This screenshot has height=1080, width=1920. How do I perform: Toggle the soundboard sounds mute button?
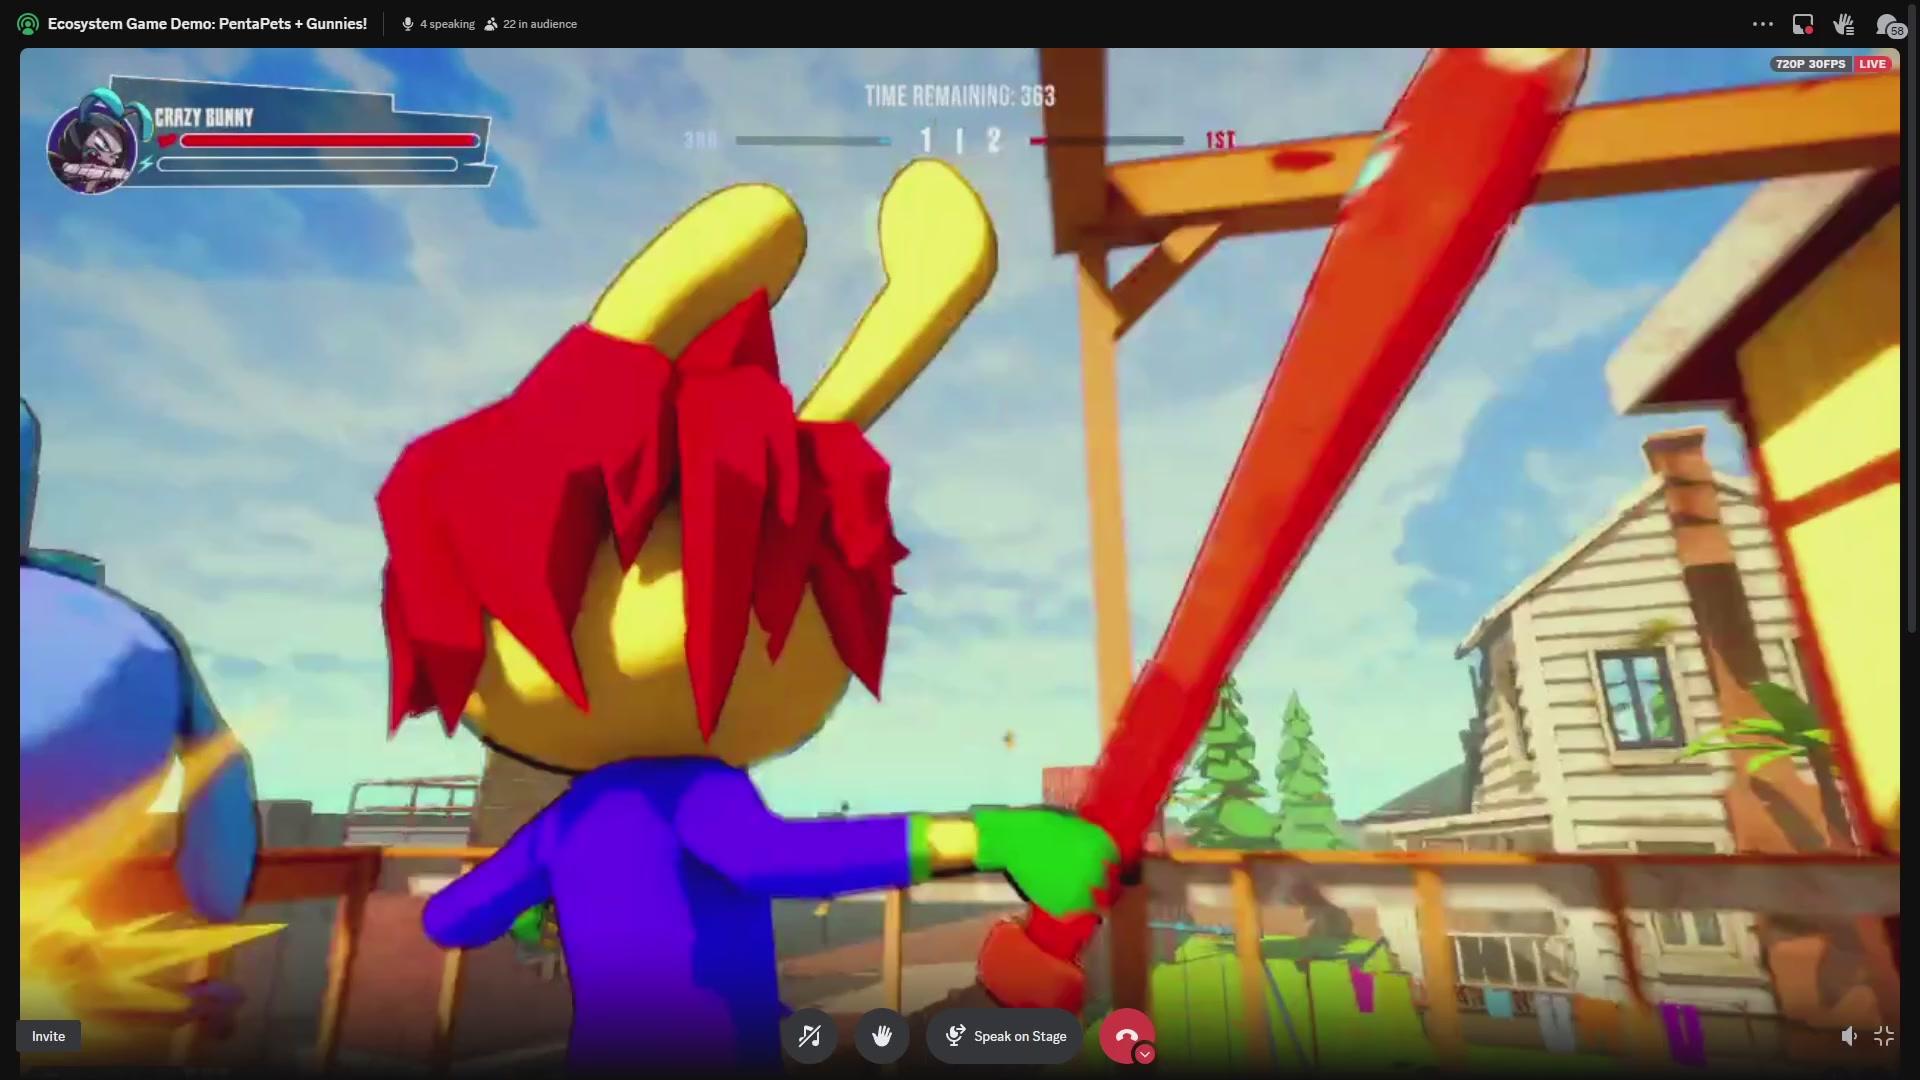tap(809, 1036)
